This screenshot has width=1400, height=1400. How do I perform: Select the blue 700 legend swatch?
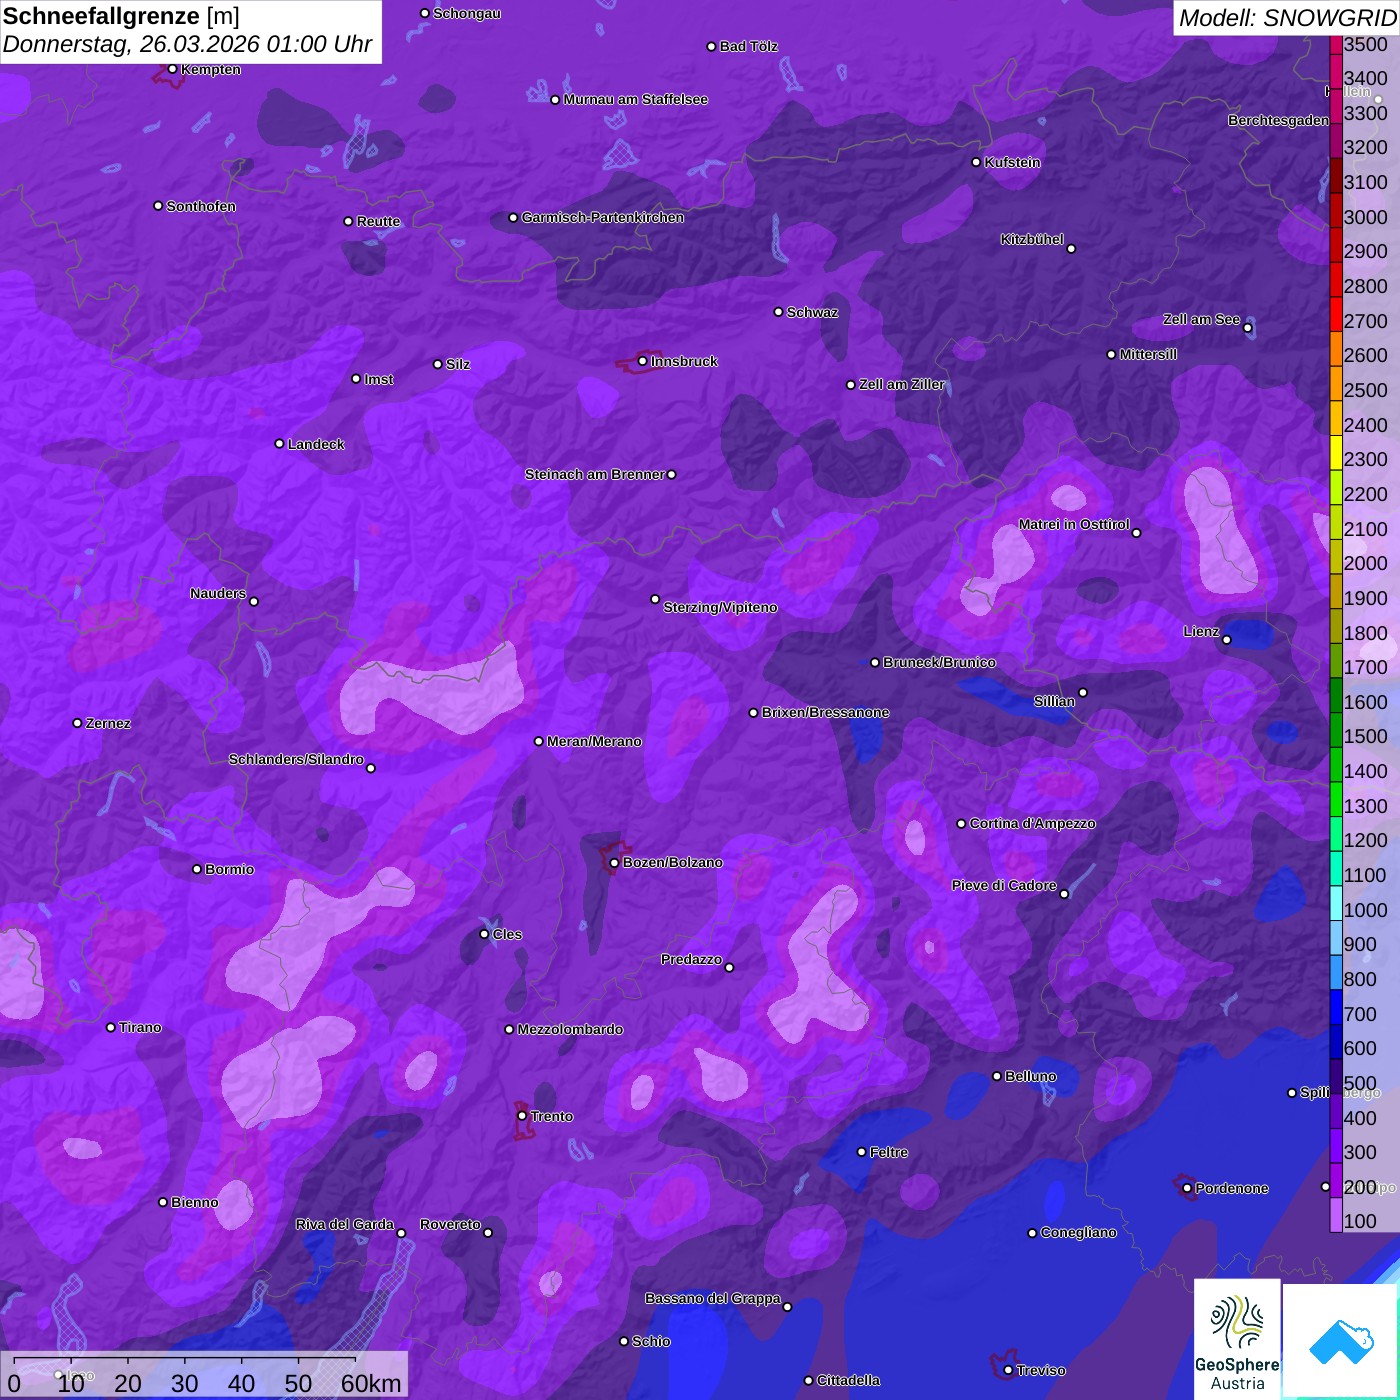[1336, 1007]
